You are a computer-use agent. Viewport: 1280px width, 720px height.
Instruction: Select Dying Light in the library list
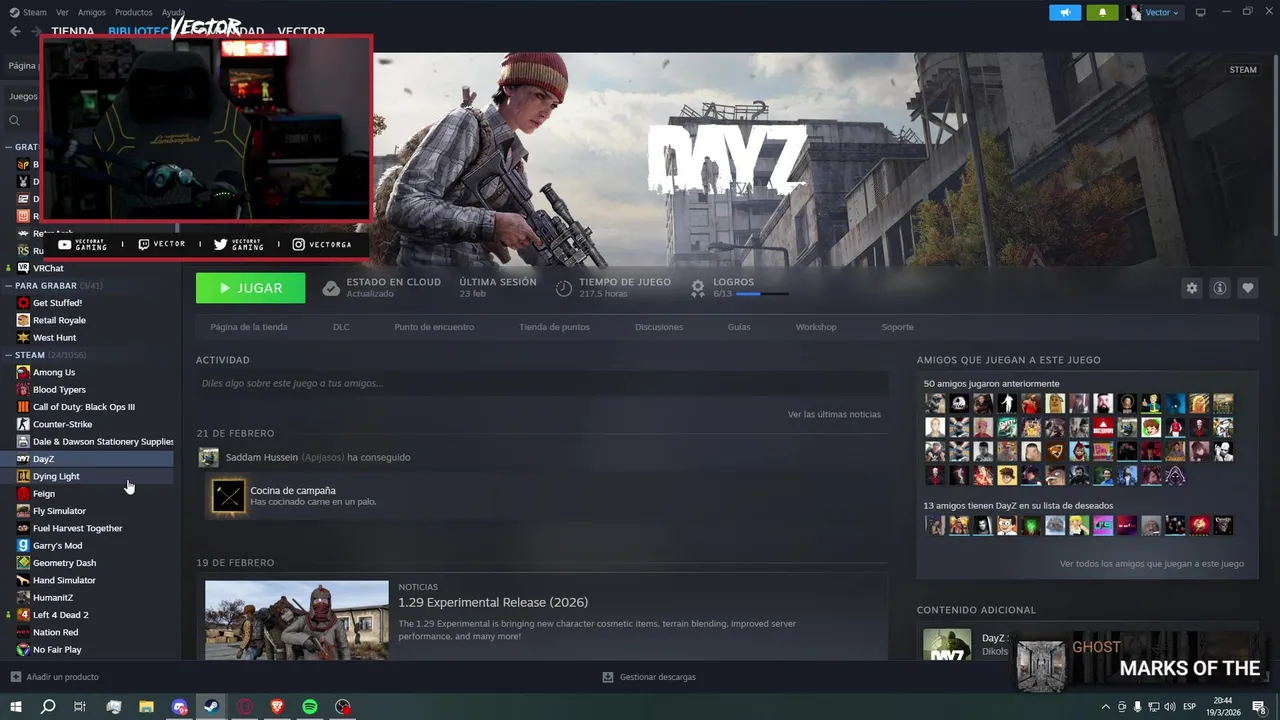pos(56,476)
